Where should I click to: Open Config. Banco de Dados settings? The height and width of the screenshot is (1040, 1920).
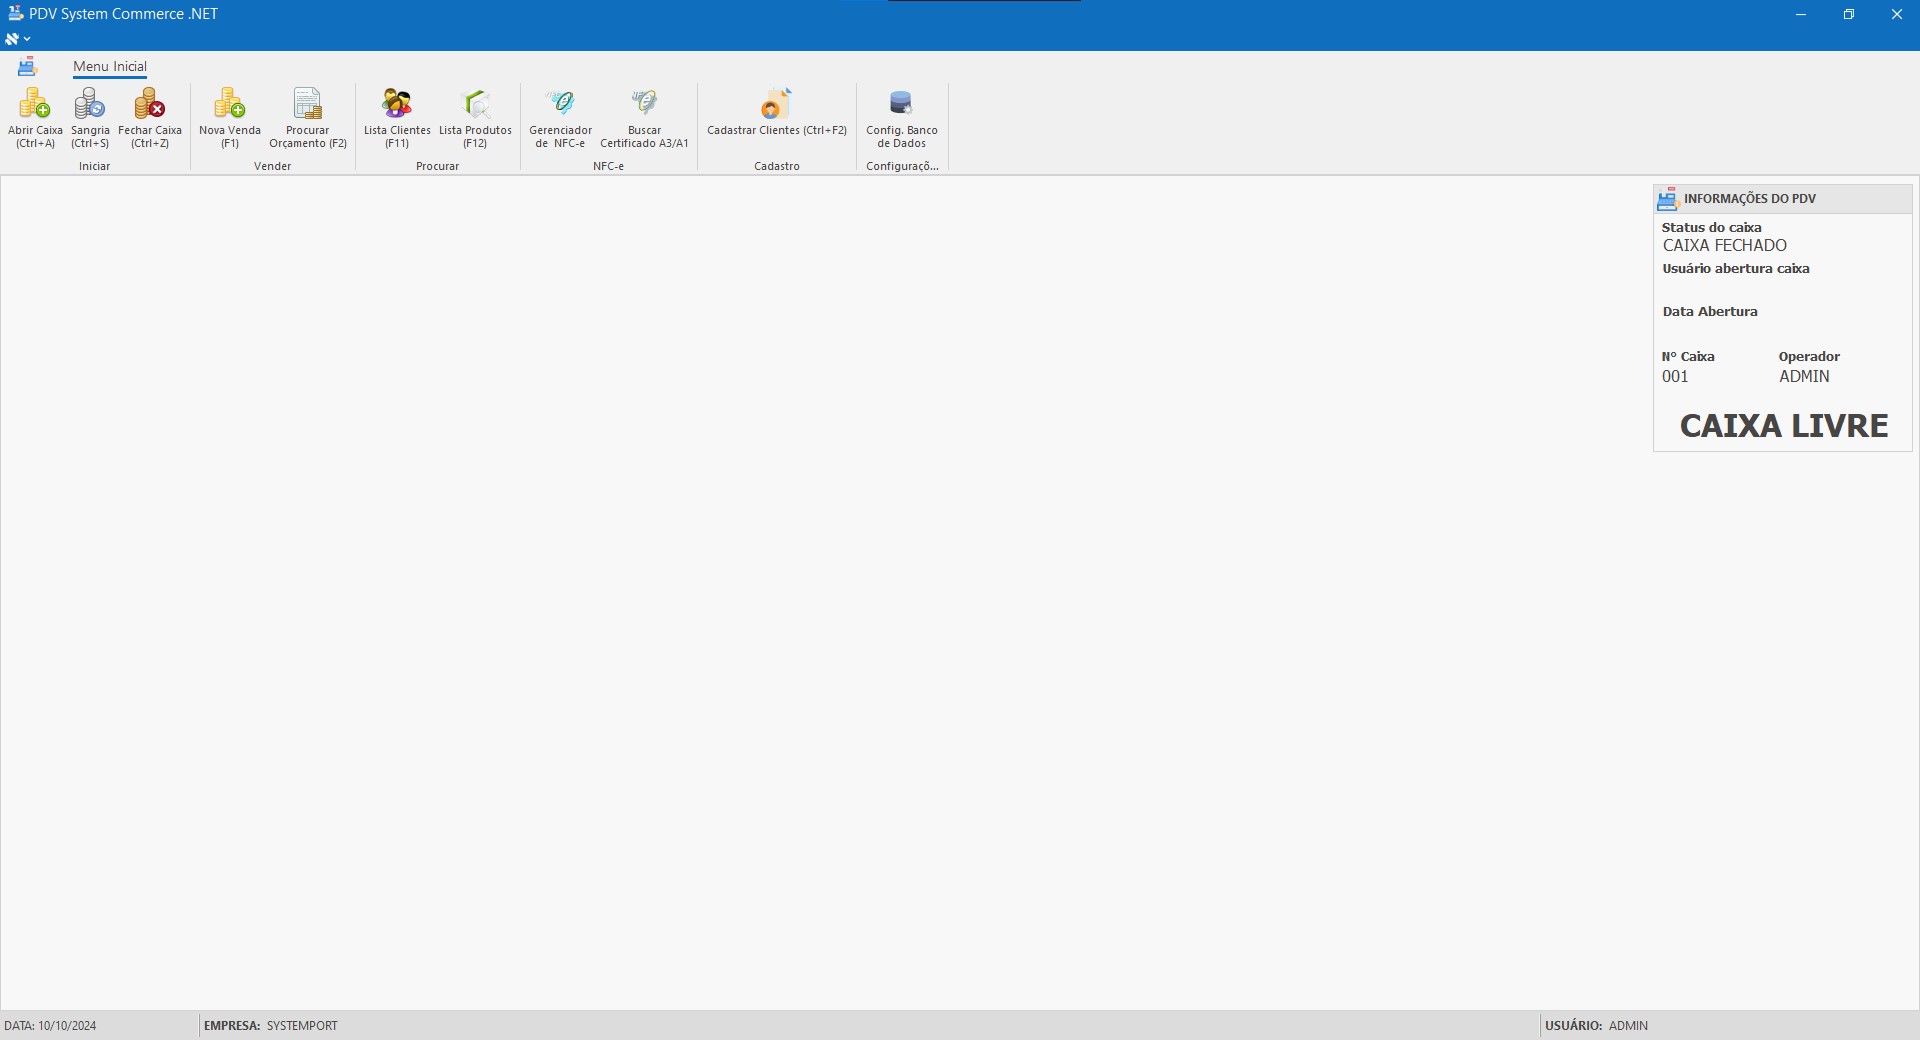[x=902, y=117]
